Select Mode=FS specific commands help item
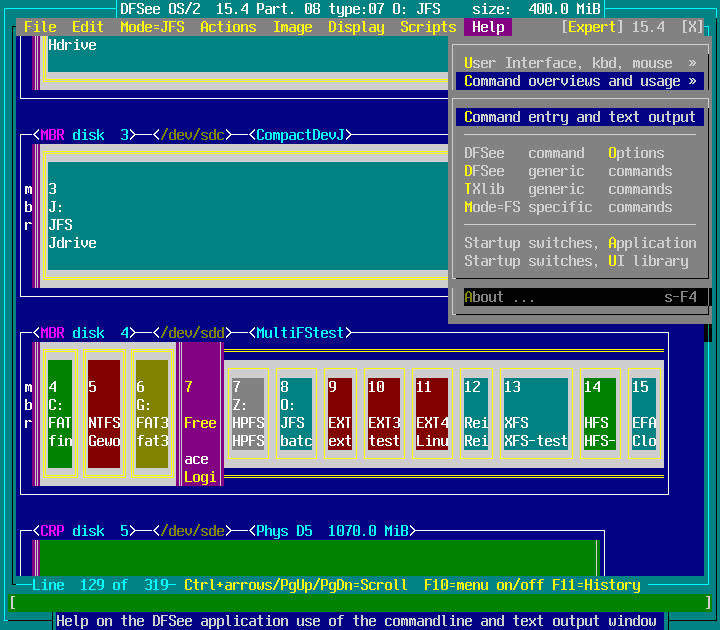 tap(580, 207)
